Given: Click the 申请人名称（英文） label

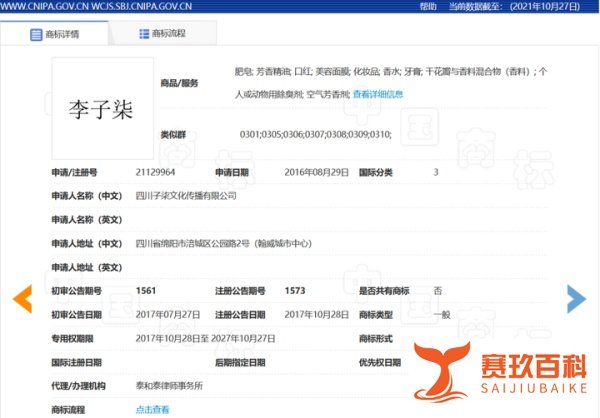Looking at the screenshot, I should click(x=87, y=220).
